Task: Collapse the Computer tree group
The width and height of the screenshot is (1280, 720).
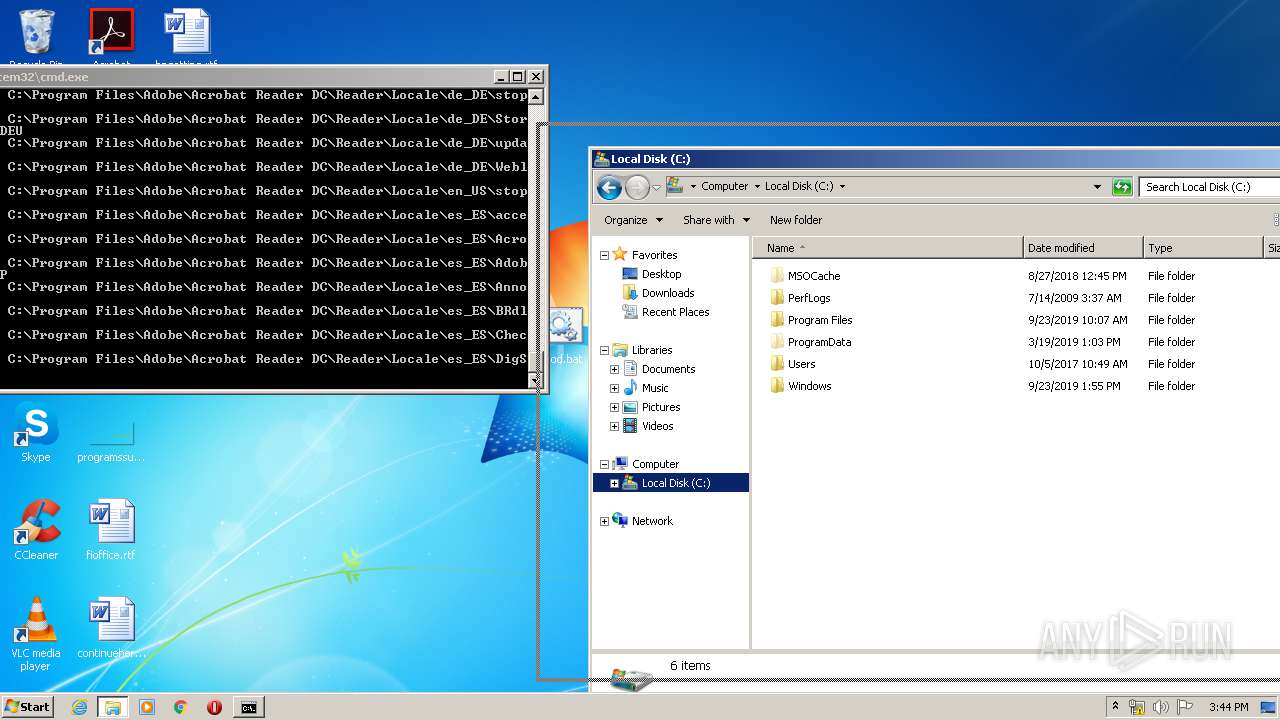Action: [x=604, y=464]
